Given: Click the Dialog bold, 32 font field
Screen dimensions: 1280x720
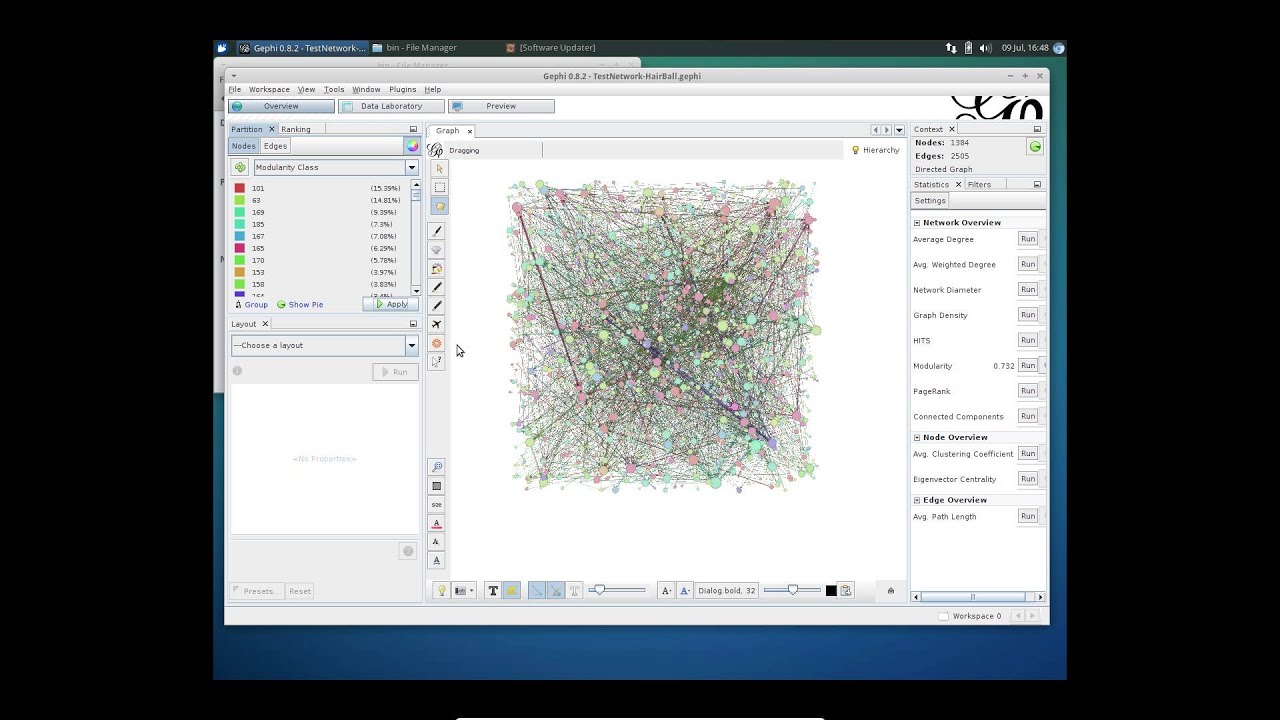Looking at the screenshot, I should [x=727, y=591].
